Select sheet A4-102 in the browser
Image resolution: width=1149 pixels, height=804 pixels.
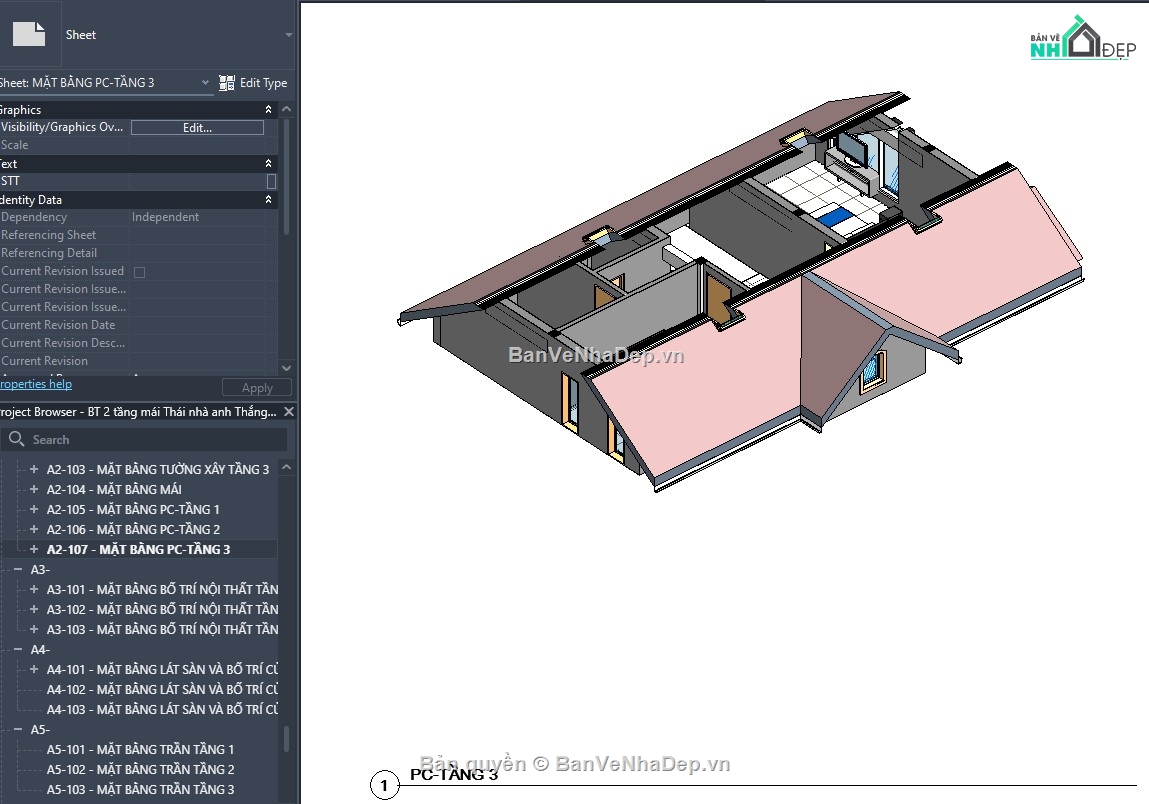(163, 690)
